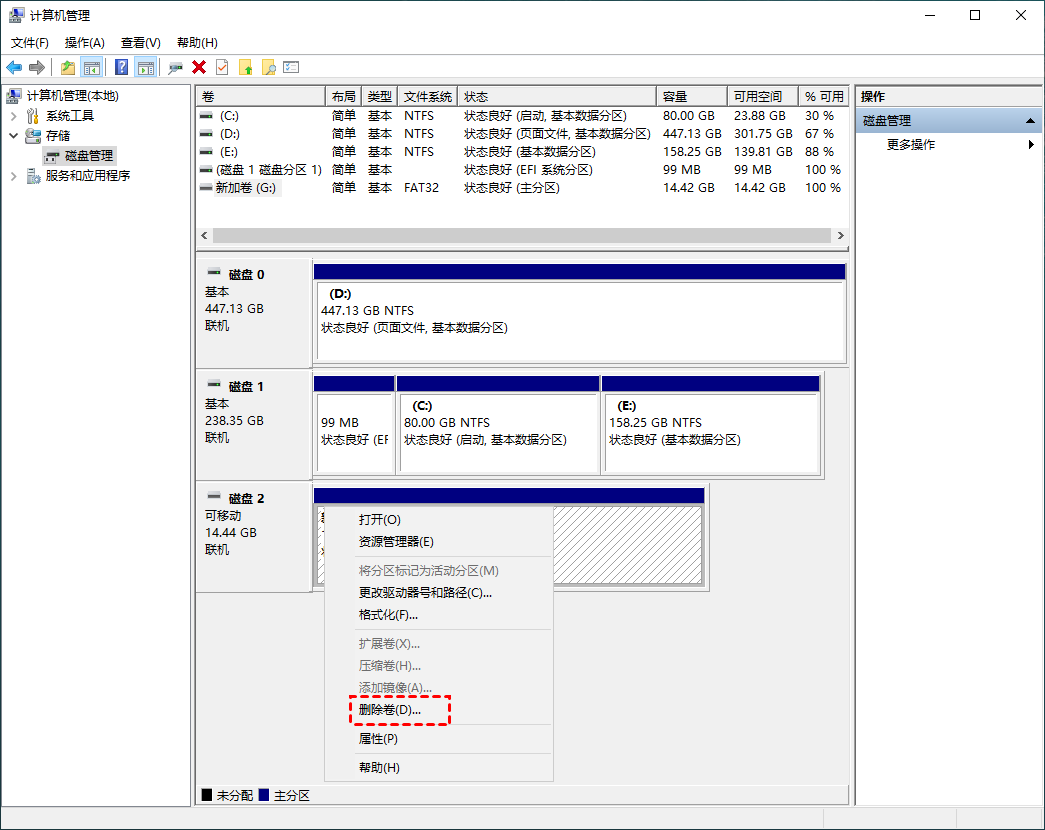The image size is (1045, 830).
Task: Select 更改驱动器号和路径(C)... in context menu
Action: [x=439, y=593]
